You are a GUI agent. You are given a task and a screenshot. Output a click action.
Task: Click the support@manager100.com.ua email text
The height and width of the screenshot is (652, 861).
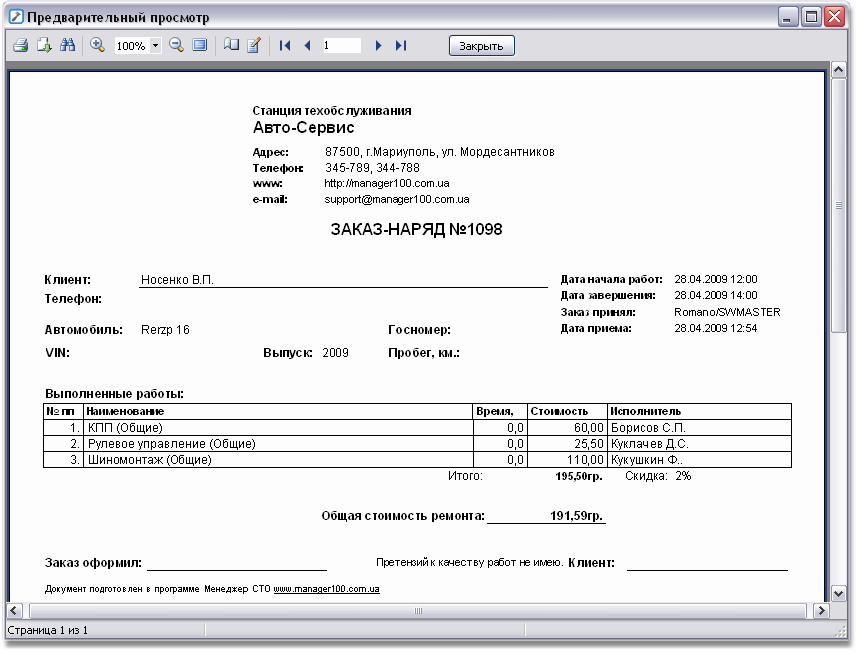(396, 199)
